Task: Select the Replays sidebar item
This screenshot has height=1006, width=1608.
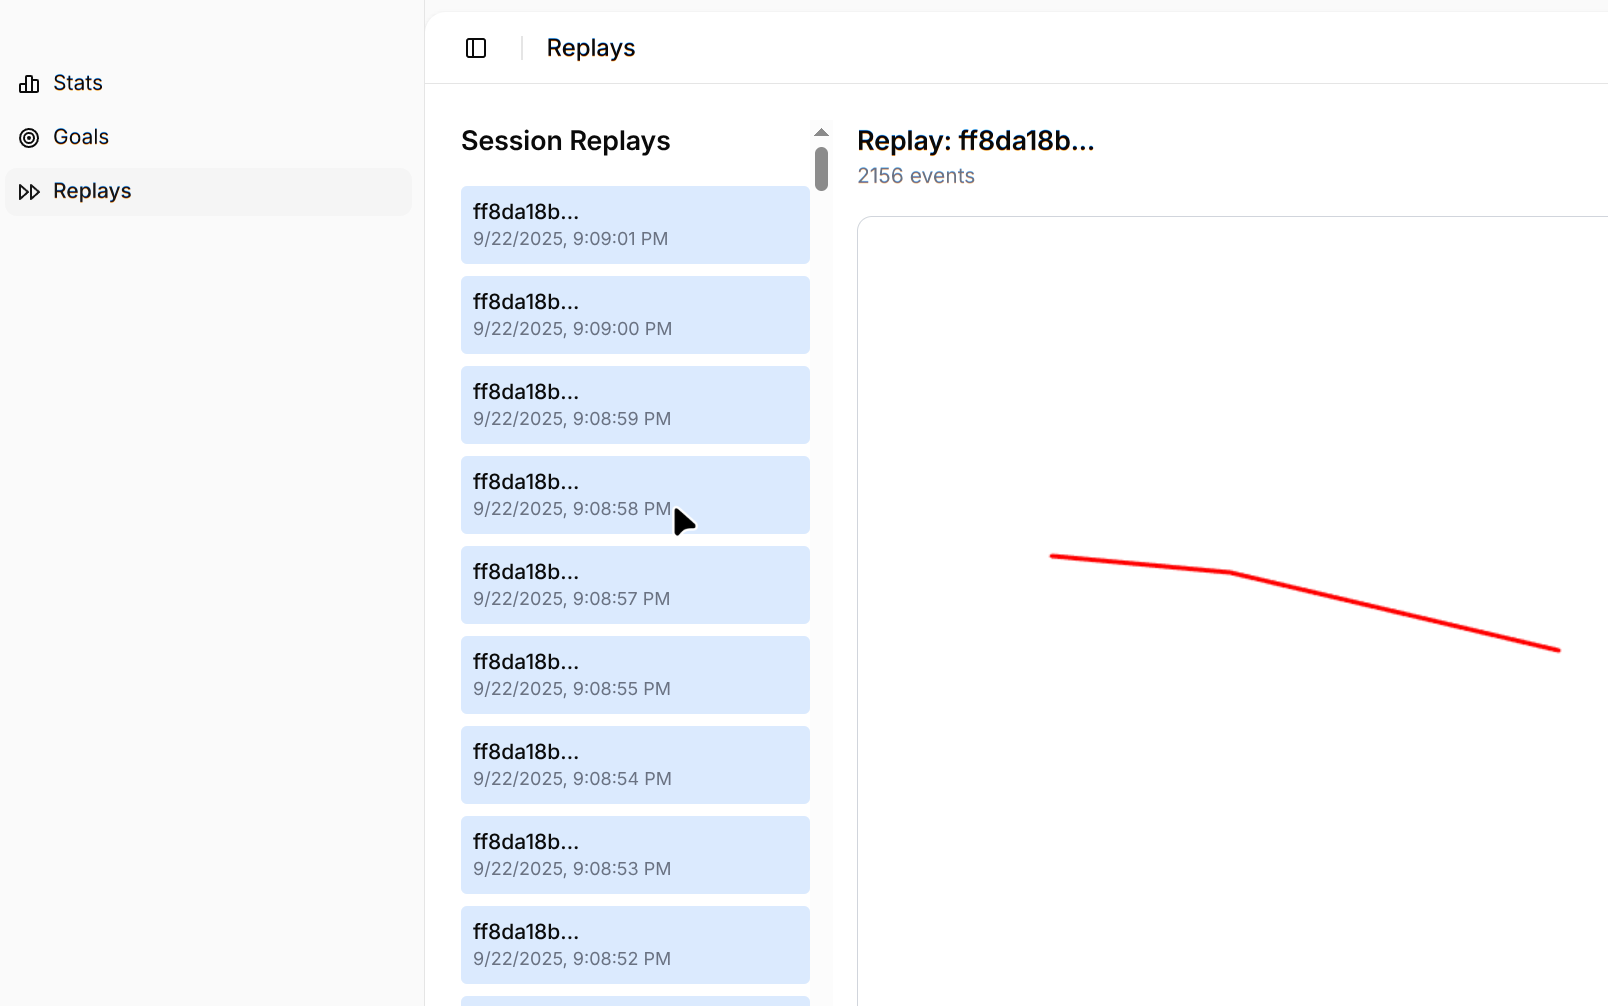Action: pyautogui.click(x=92, y=191)
